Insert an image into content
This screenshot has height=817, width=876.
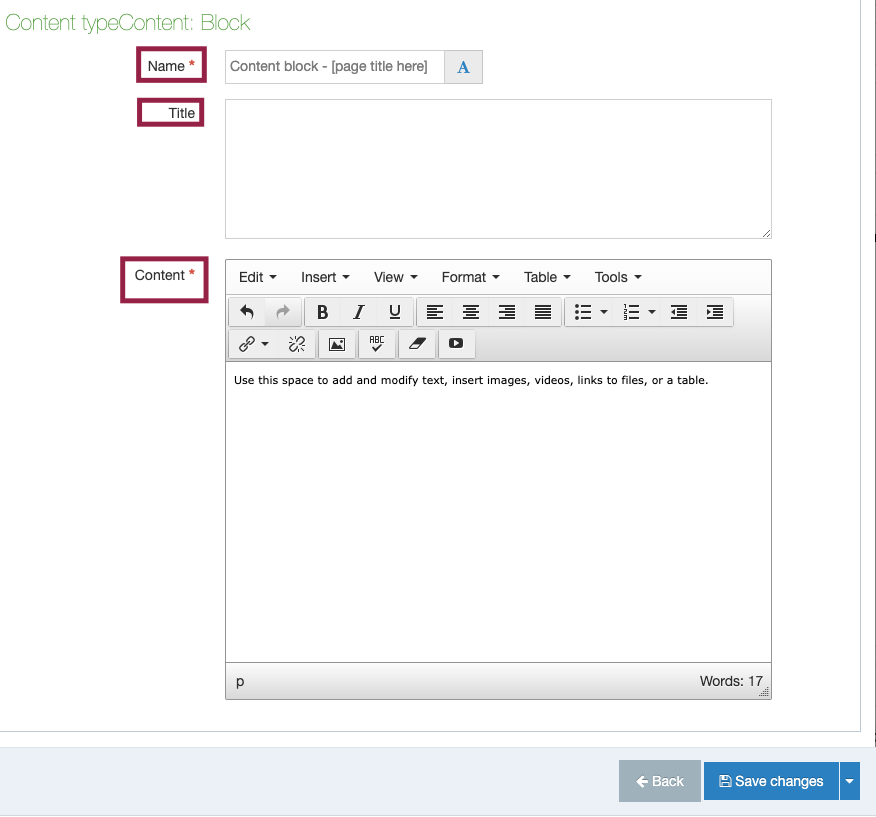point(337,344)
